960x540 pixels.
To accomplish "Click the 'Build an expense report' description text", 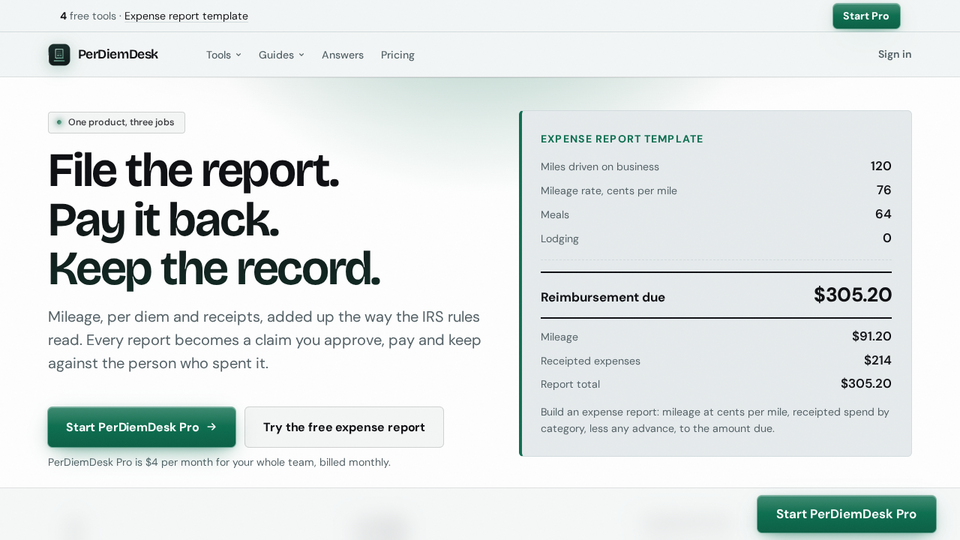I will point(714,420).
